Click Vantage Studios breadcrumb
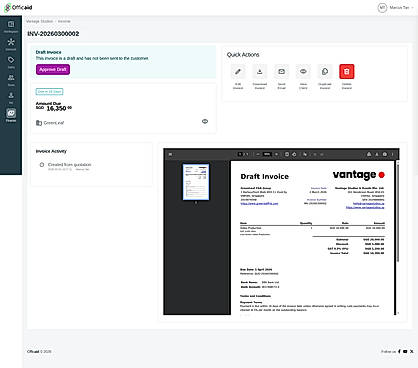This screenshot has width=418, height=368. click(x=39, y=21)
